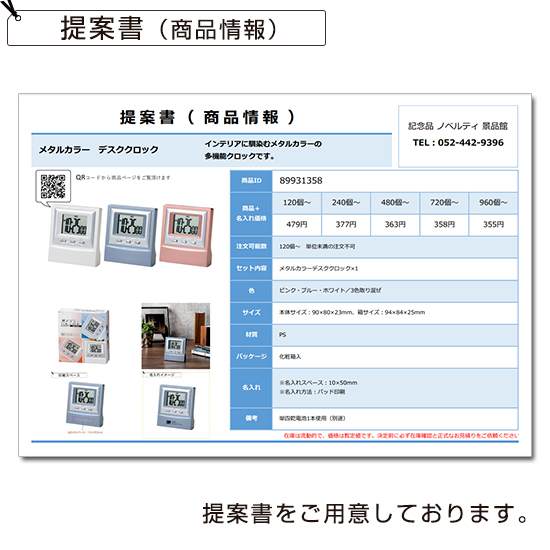
Task: Click the pink desk clock photo
Action: coord(186,235)
